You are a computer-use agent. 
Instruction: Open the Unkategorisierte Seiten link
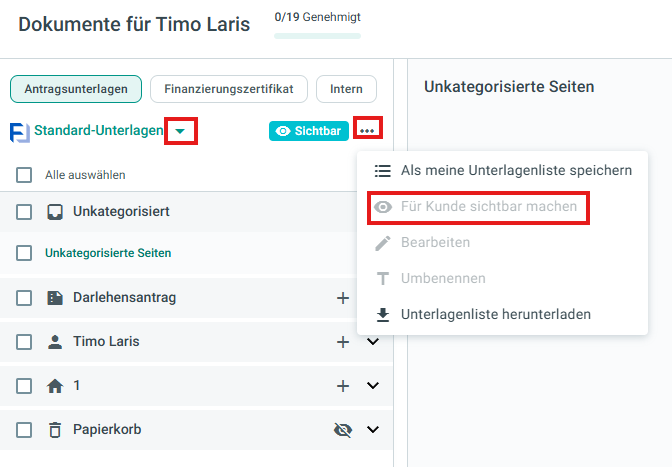[x=108, y=253]
